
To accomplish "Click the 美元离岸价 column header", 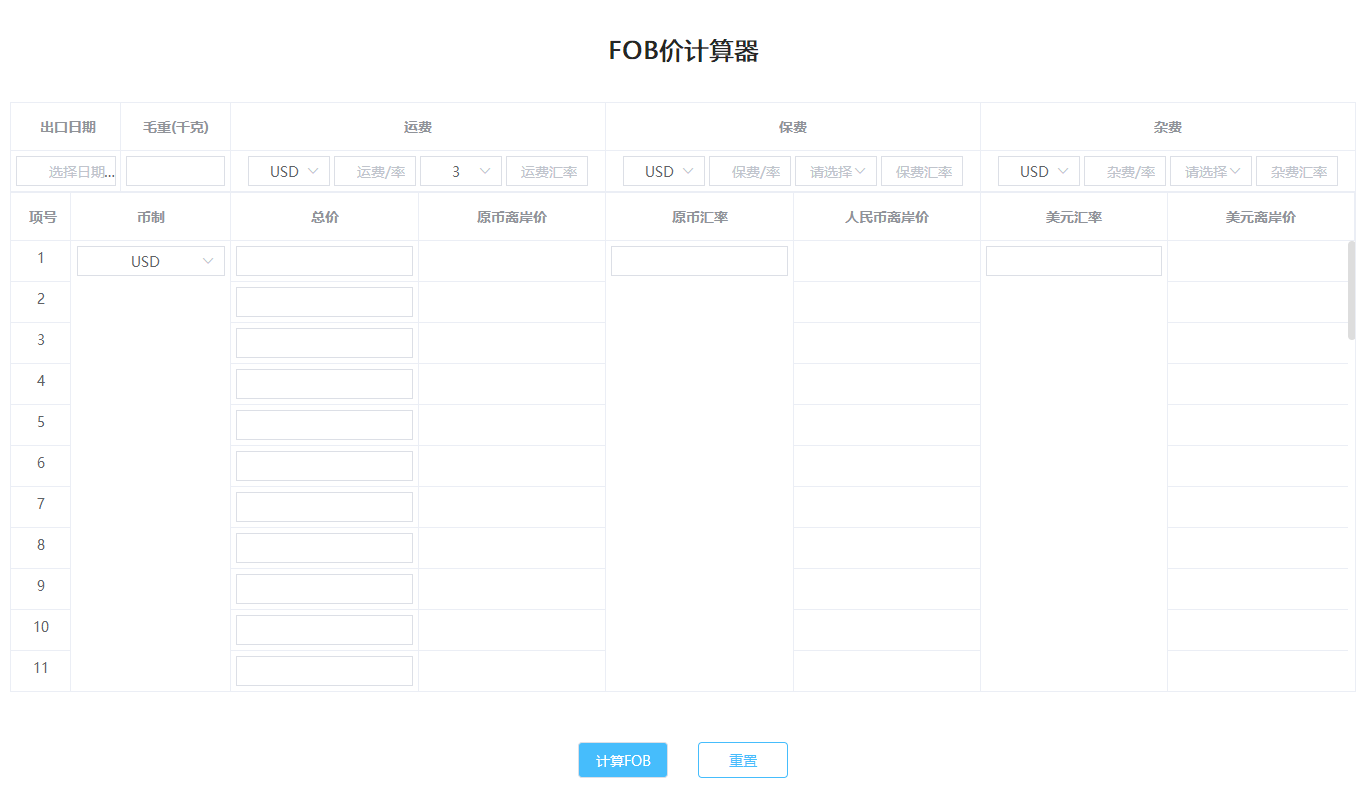I will pyautogui.click(x=1261, y=217).
